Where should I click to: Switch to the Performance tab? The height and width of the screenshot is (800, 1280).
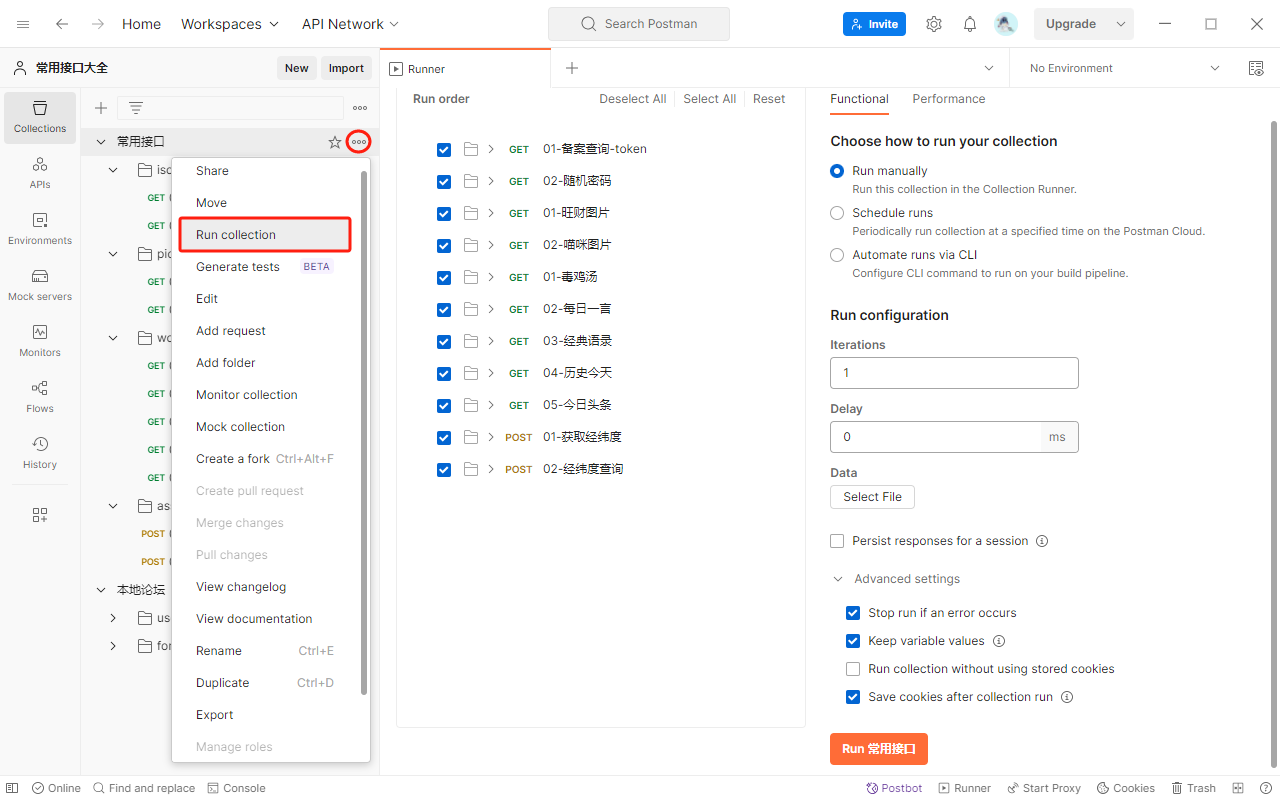pos(948,99)
